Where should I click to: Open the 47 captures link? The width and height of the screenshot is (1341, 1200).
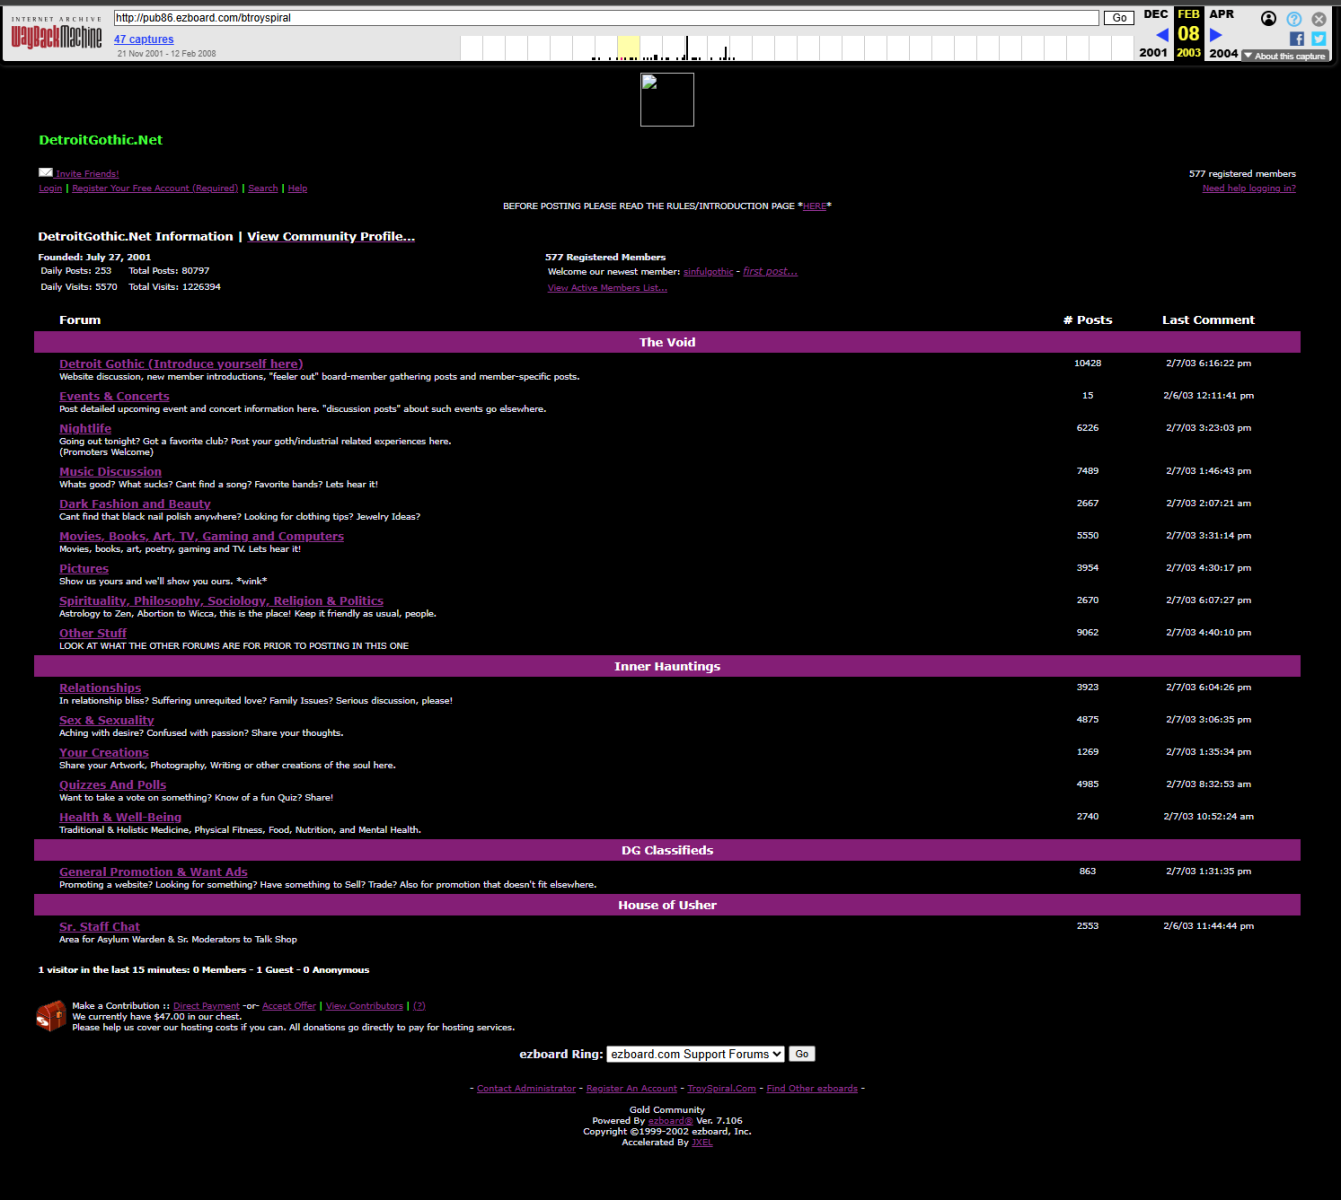click(143, 38)
